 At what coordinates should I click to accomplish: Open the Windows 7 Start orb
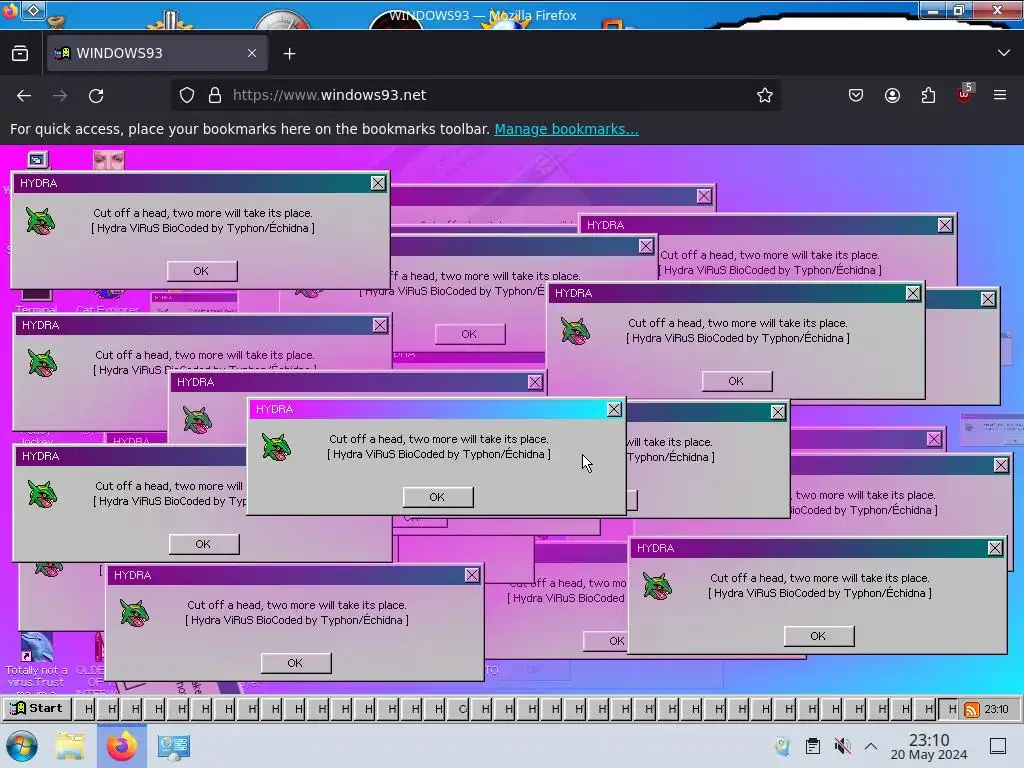click(x=22, y=746)
